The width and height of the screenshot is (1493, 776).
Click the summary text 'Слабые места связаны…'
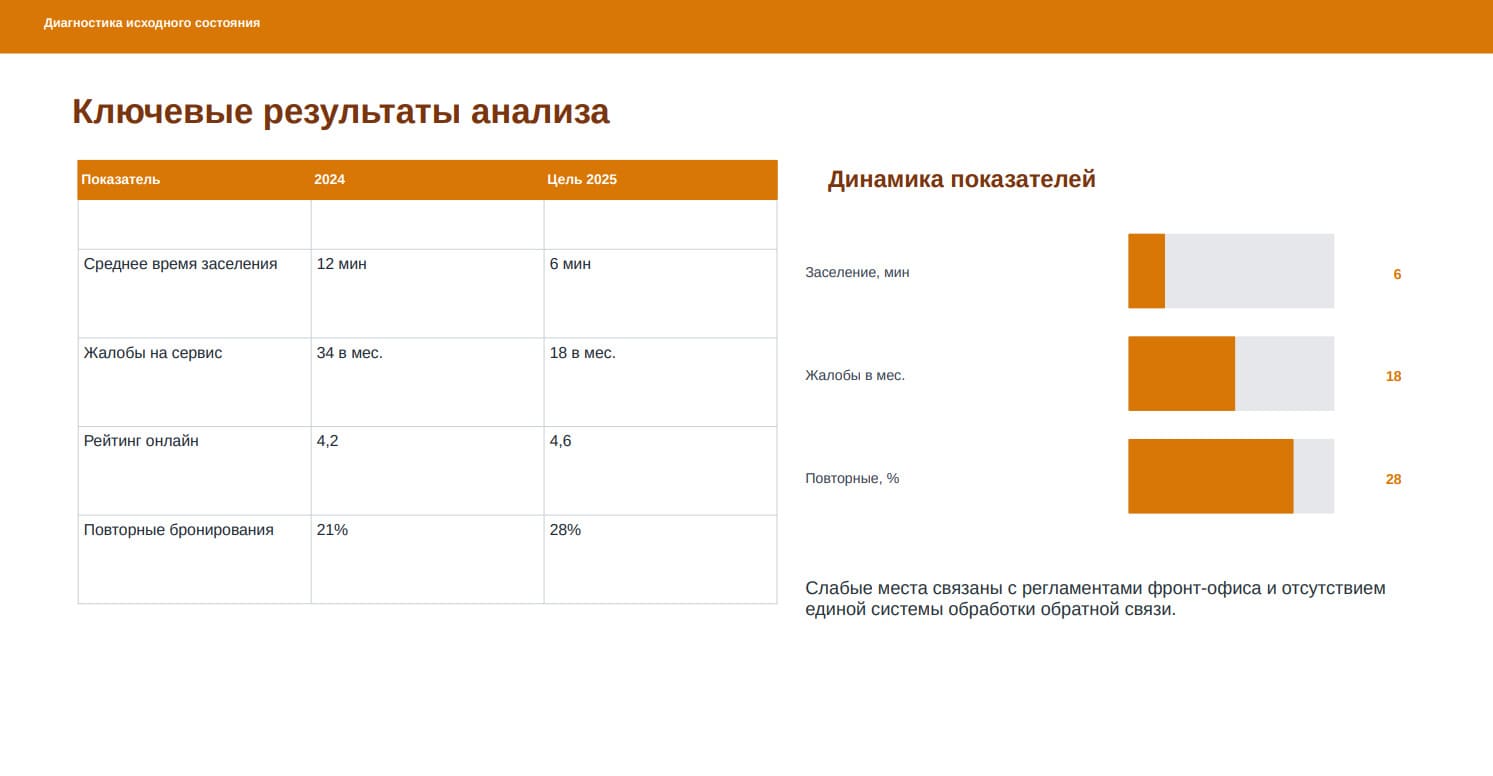pyautogui.click(x=1095, y=598)
